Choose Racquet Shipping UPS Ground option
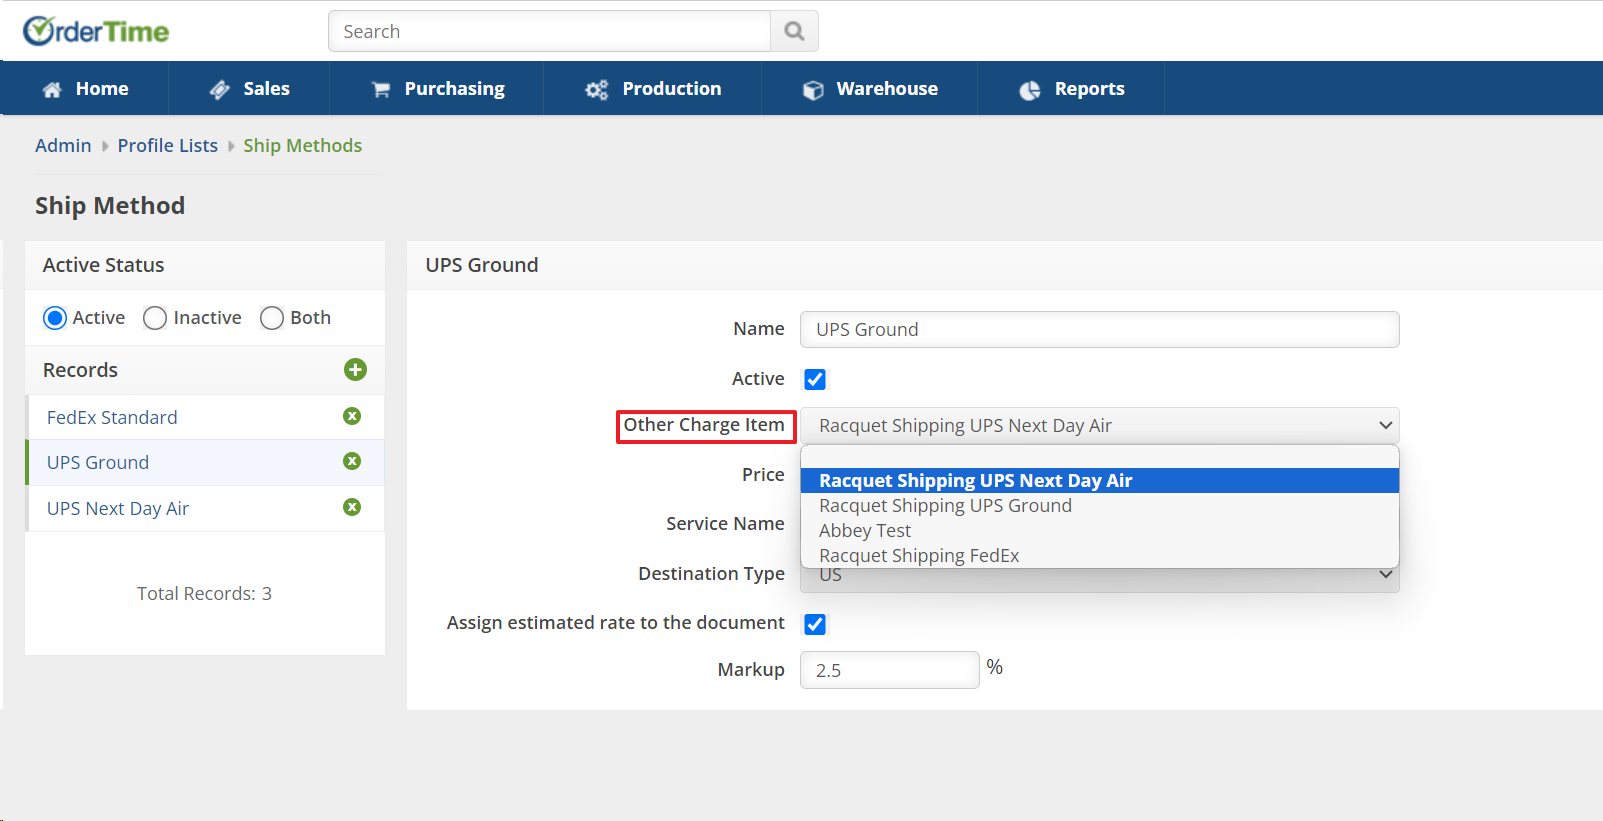Viewport: 1603px width, 821px height. (x=945, y=506)
